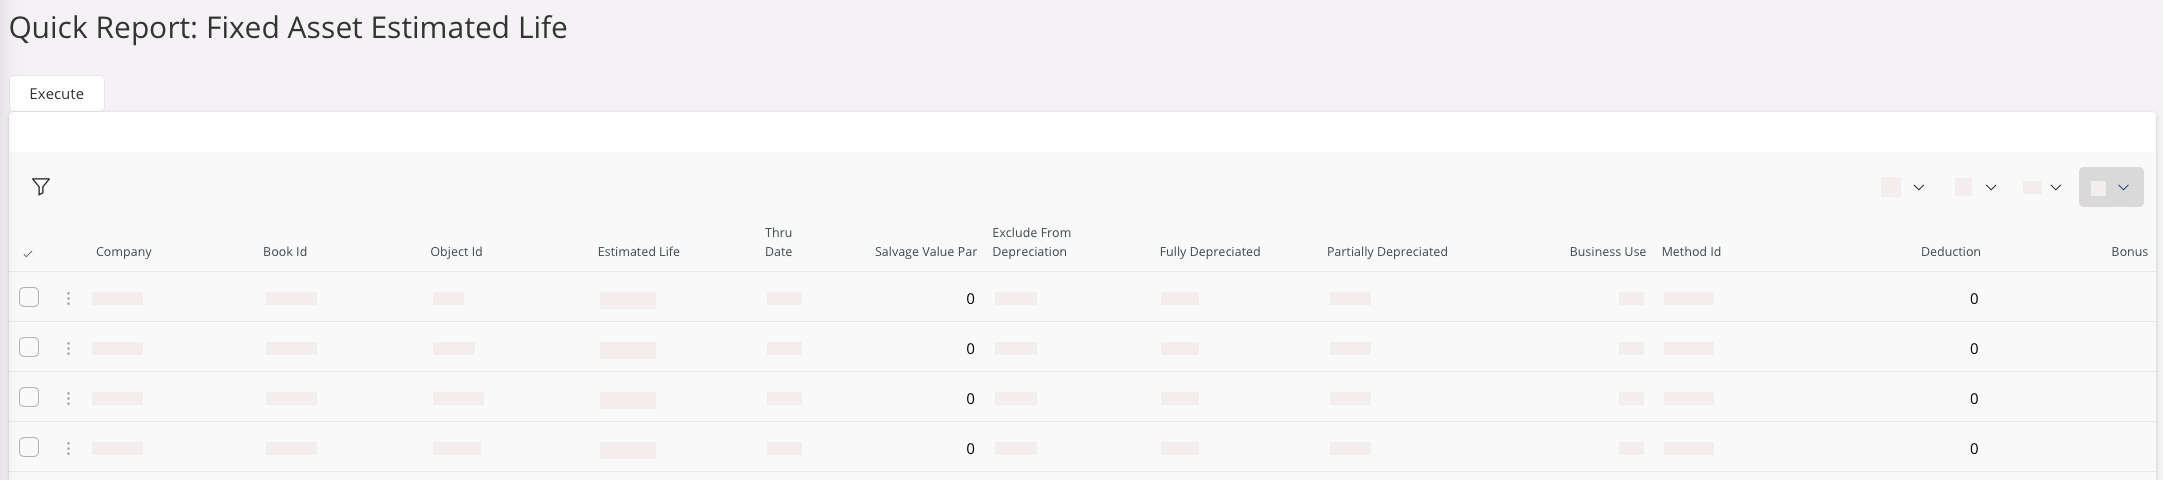Expand the highlighted gray dropdown in the table toolbar
Image resolution: width=2163 pixels, height=480 pixels.
click(2110, 188)
